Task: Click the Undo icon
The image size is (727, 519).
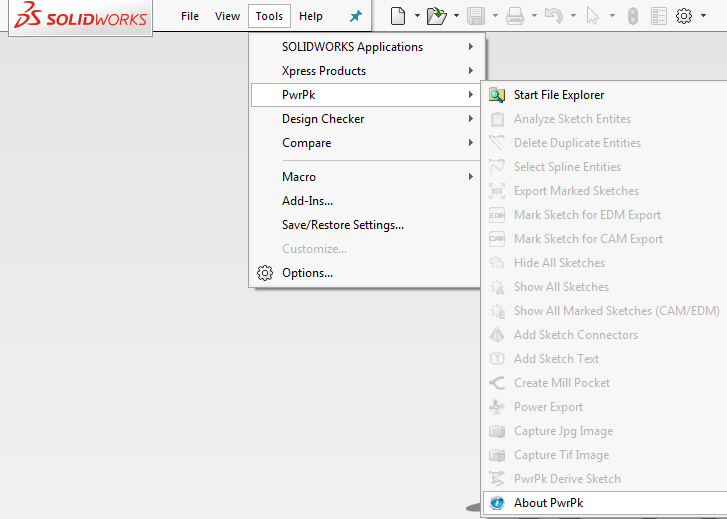Action: [554, 16]
